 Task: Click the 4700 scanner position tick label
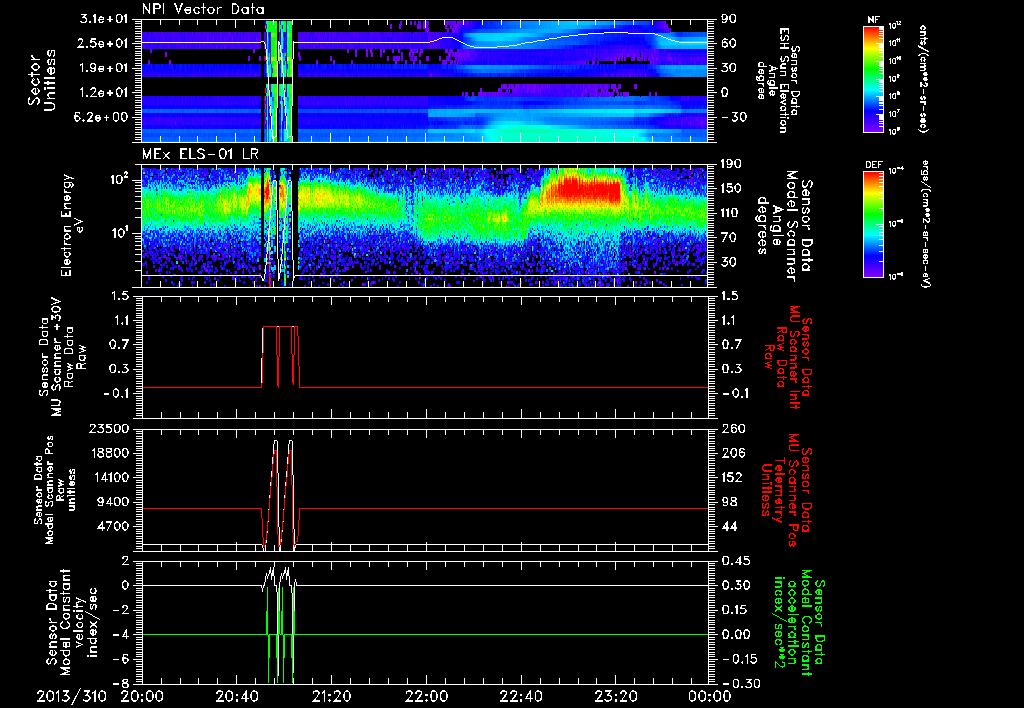coord(112,526)
